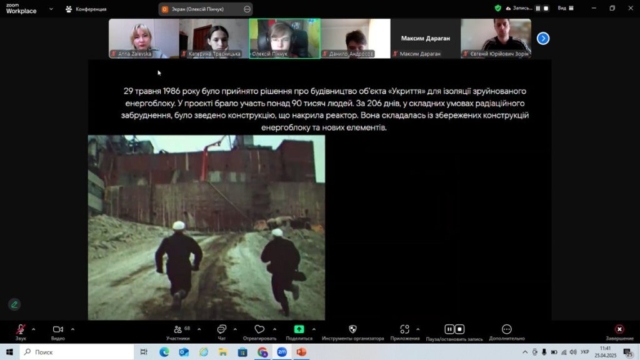
Task: Open the Вид view menu
Action: click(x=566, y=8)
